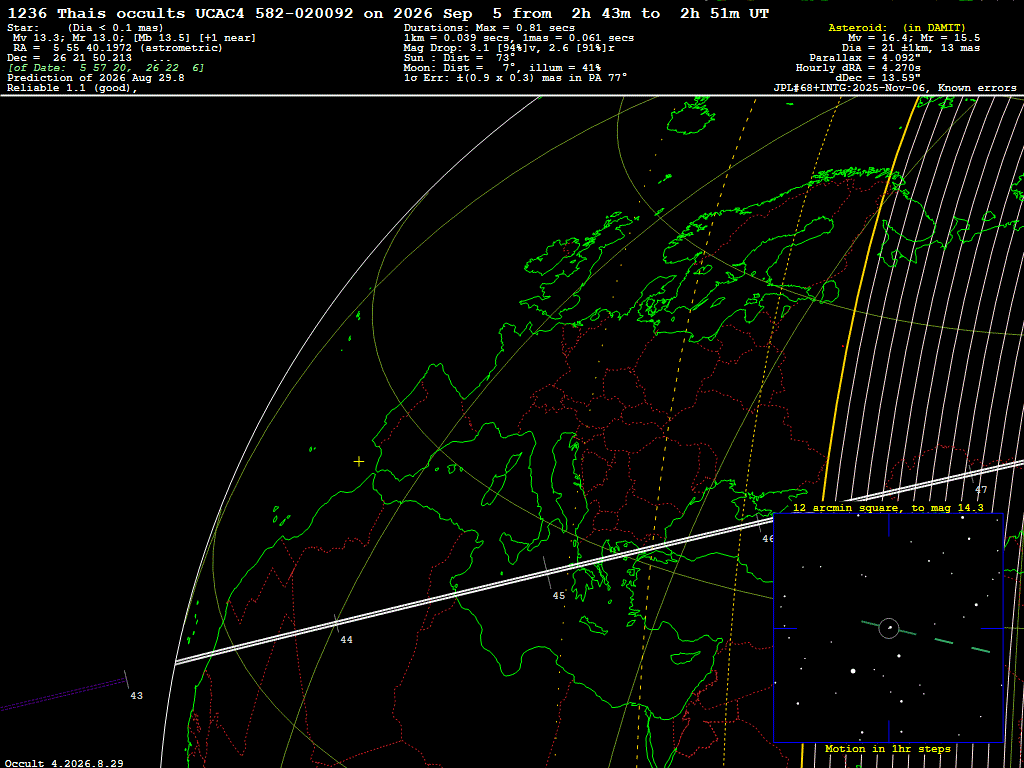Click the 'Reliable 1.1 (good)' text

[72, 88]
